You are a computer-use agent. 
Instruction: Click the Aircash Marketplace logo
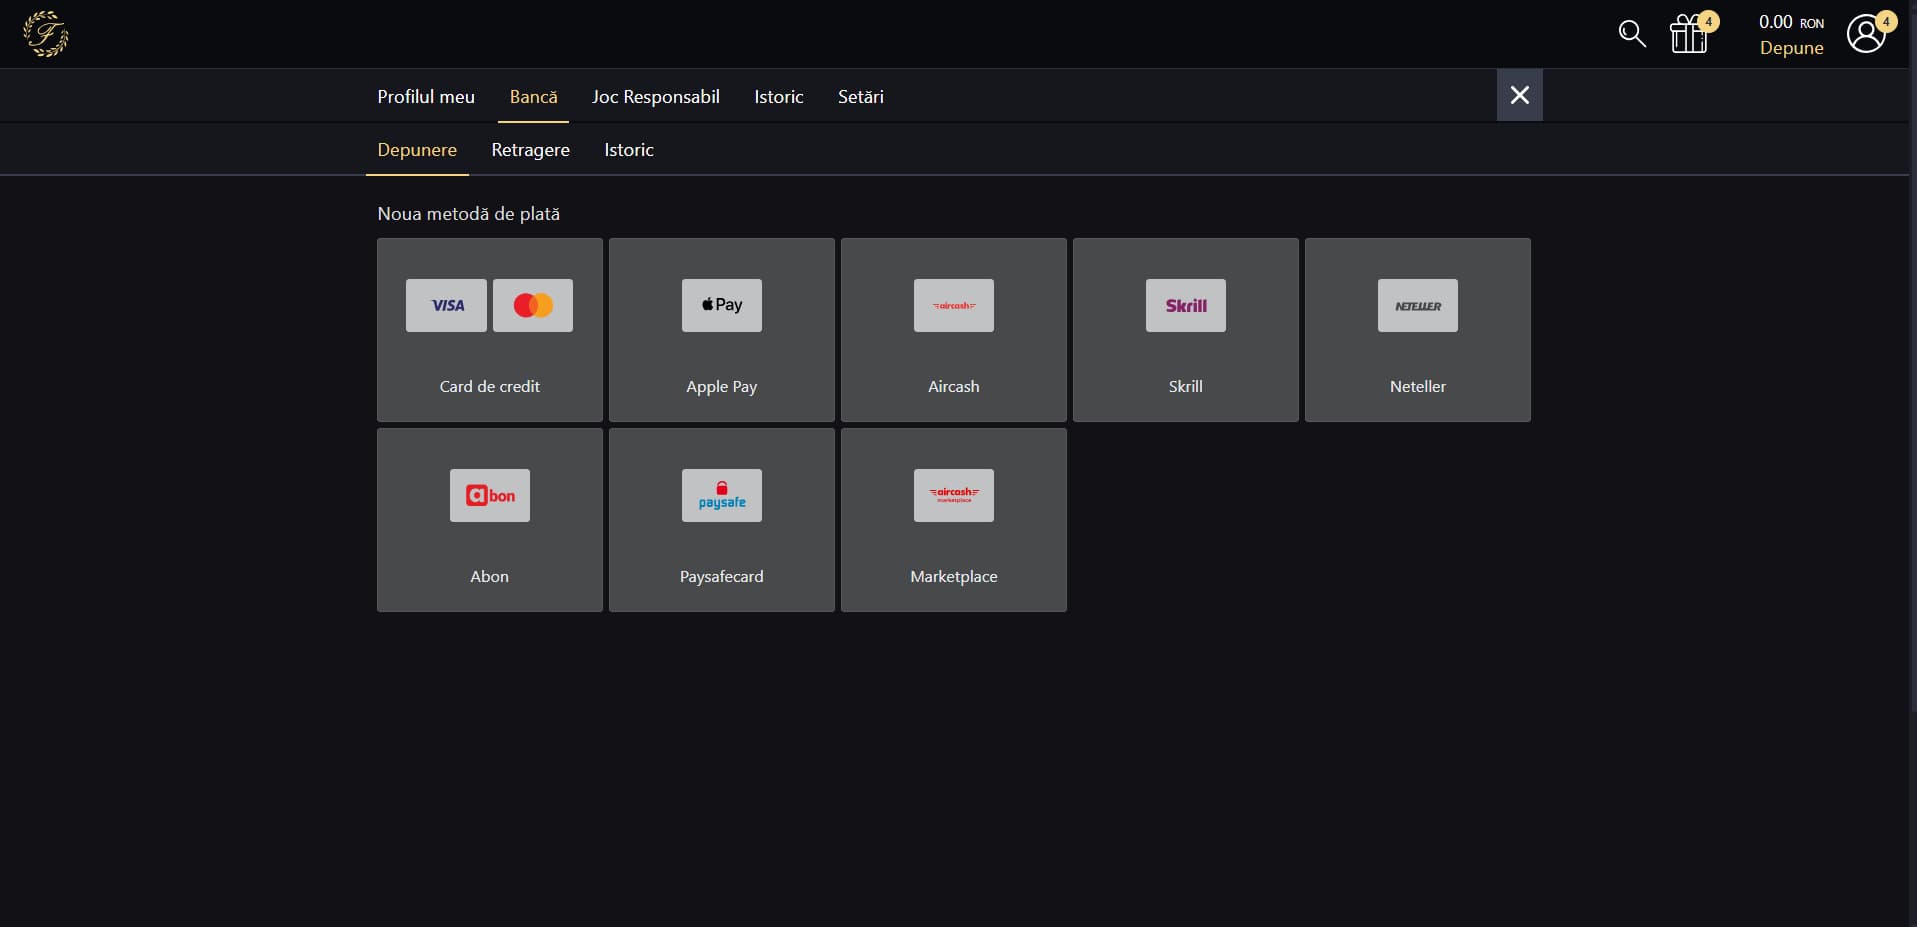click(954, 495)
